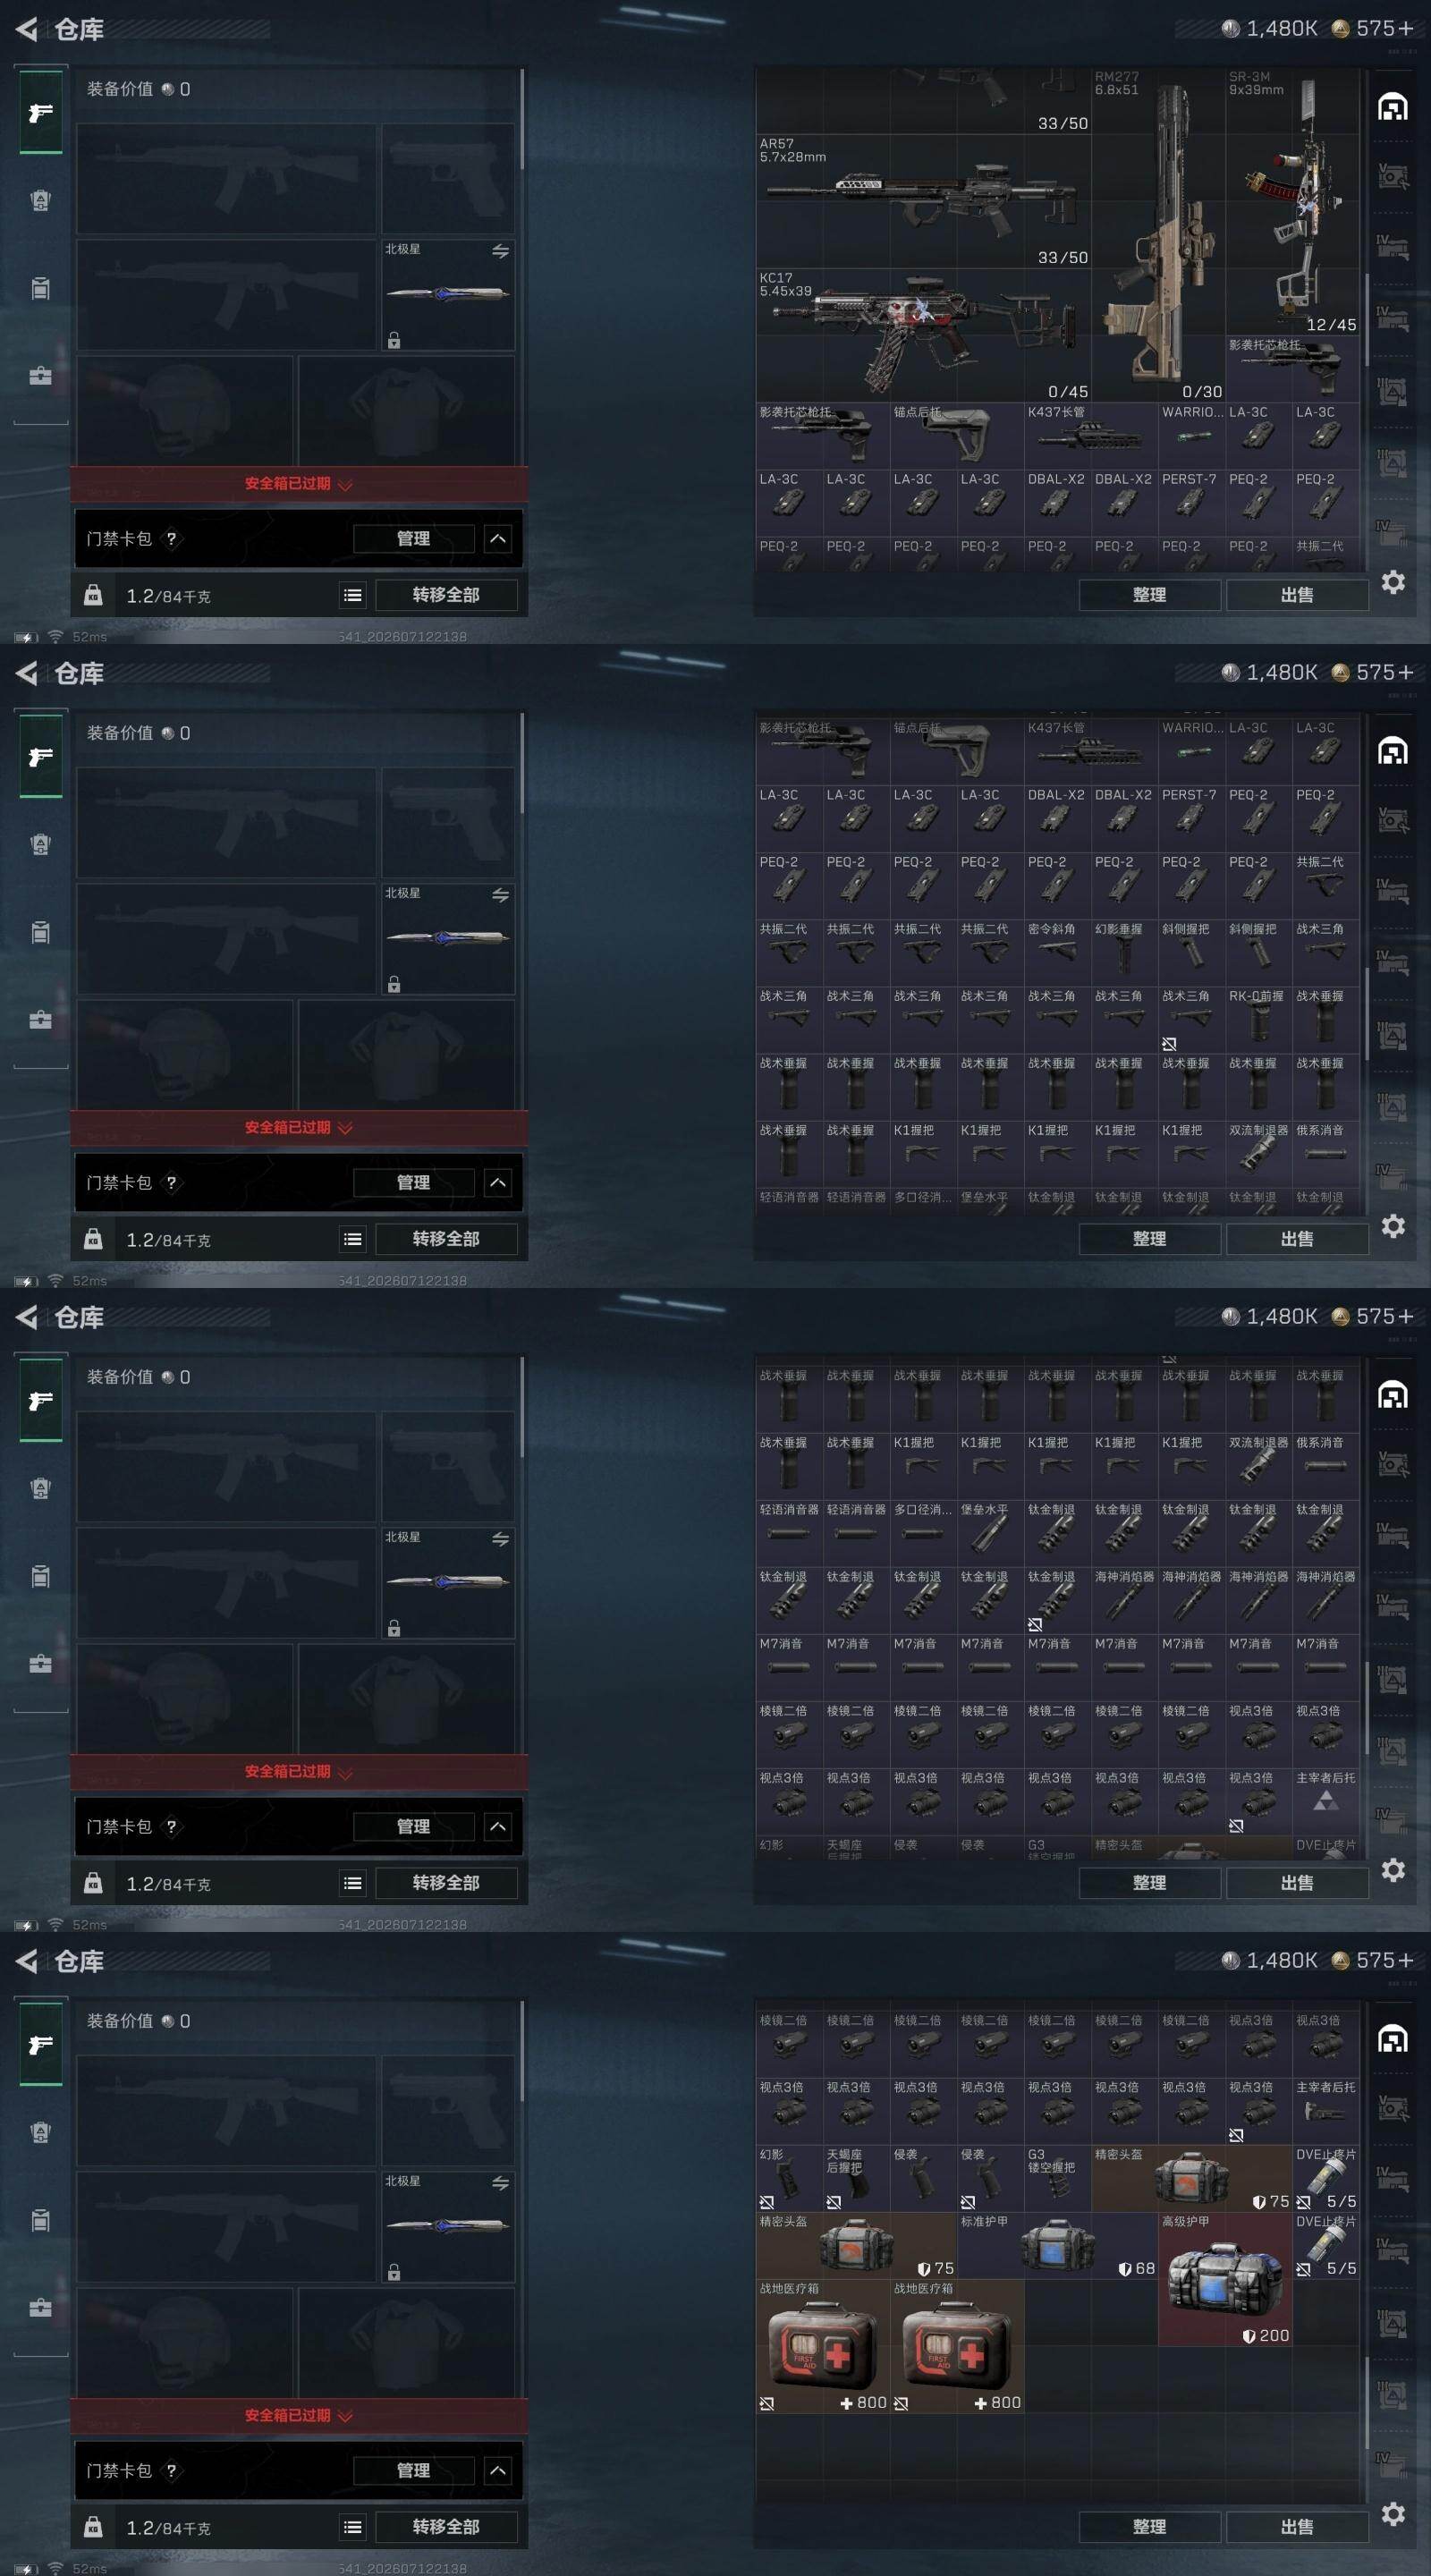Open the level V expansion box tab in second screenshot
The height and width of the screenshot is (2576, 1431).
coord(1392,821)
